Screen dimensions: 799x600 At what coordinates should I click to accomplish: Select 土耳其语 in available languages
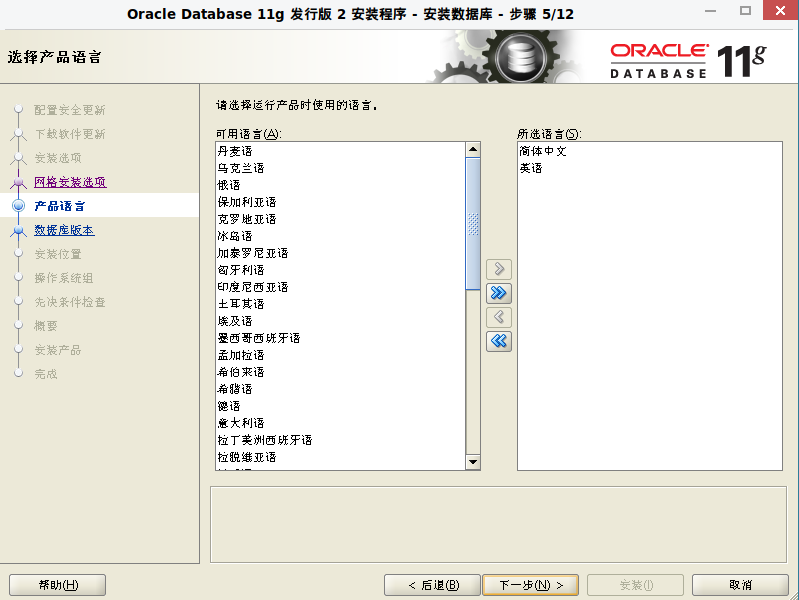tap(340, 304)
